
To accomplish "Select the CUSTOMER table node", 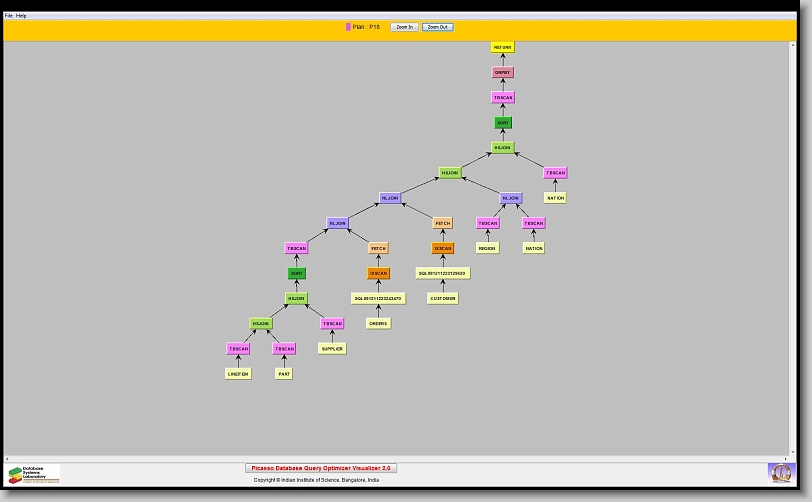I will (443, 298).
